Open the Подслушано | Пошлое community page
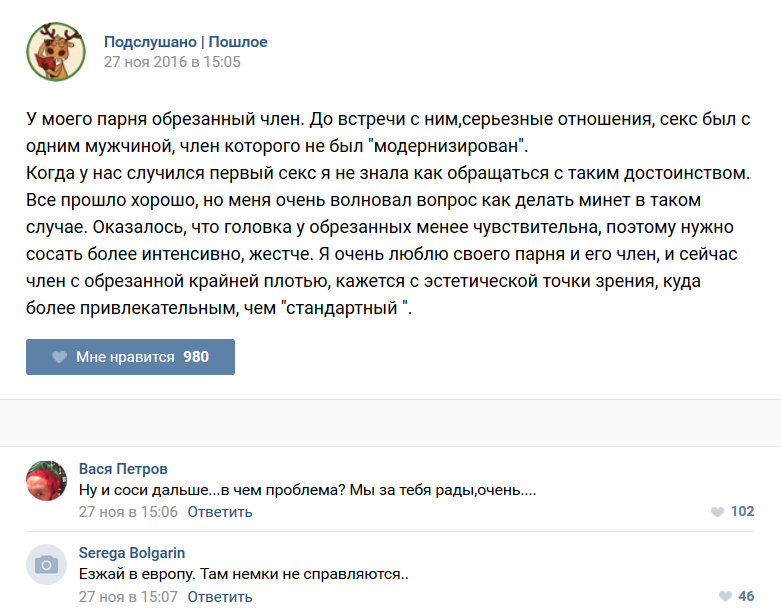 (x=185, y=42)
